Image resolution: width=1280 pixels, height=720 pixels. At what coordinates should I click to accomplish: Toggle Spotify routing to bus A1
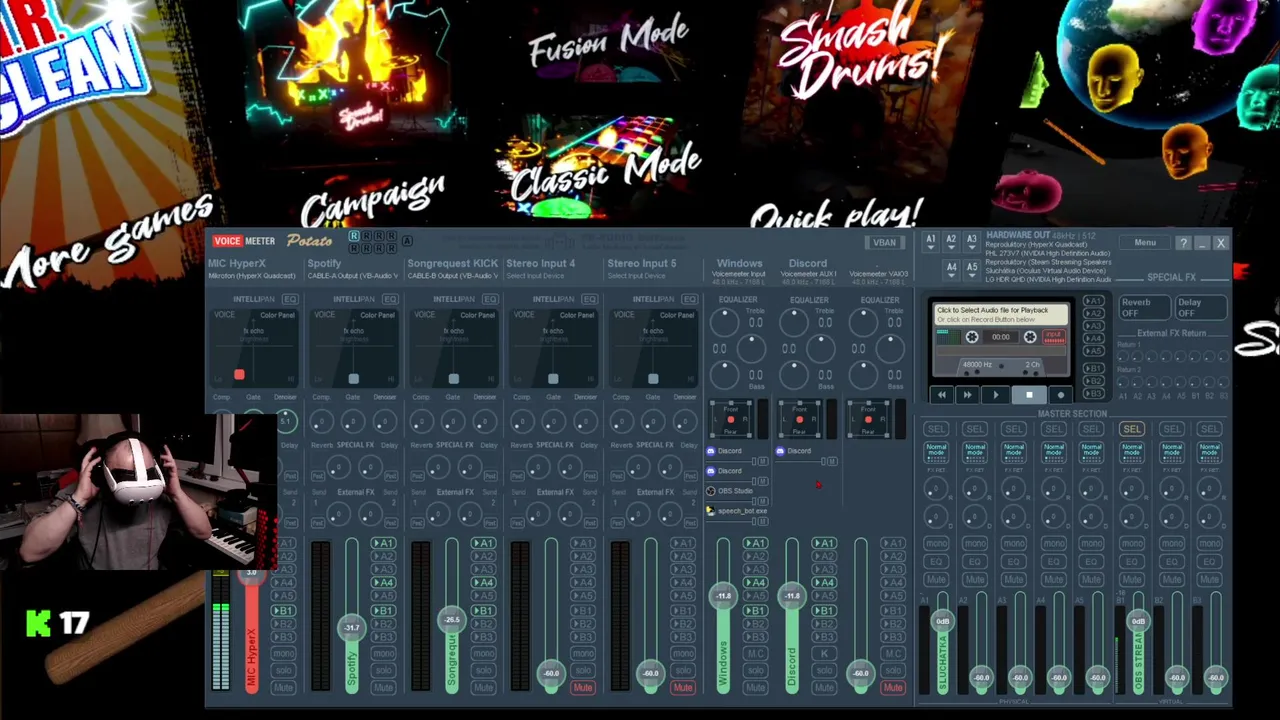point(383,544)
